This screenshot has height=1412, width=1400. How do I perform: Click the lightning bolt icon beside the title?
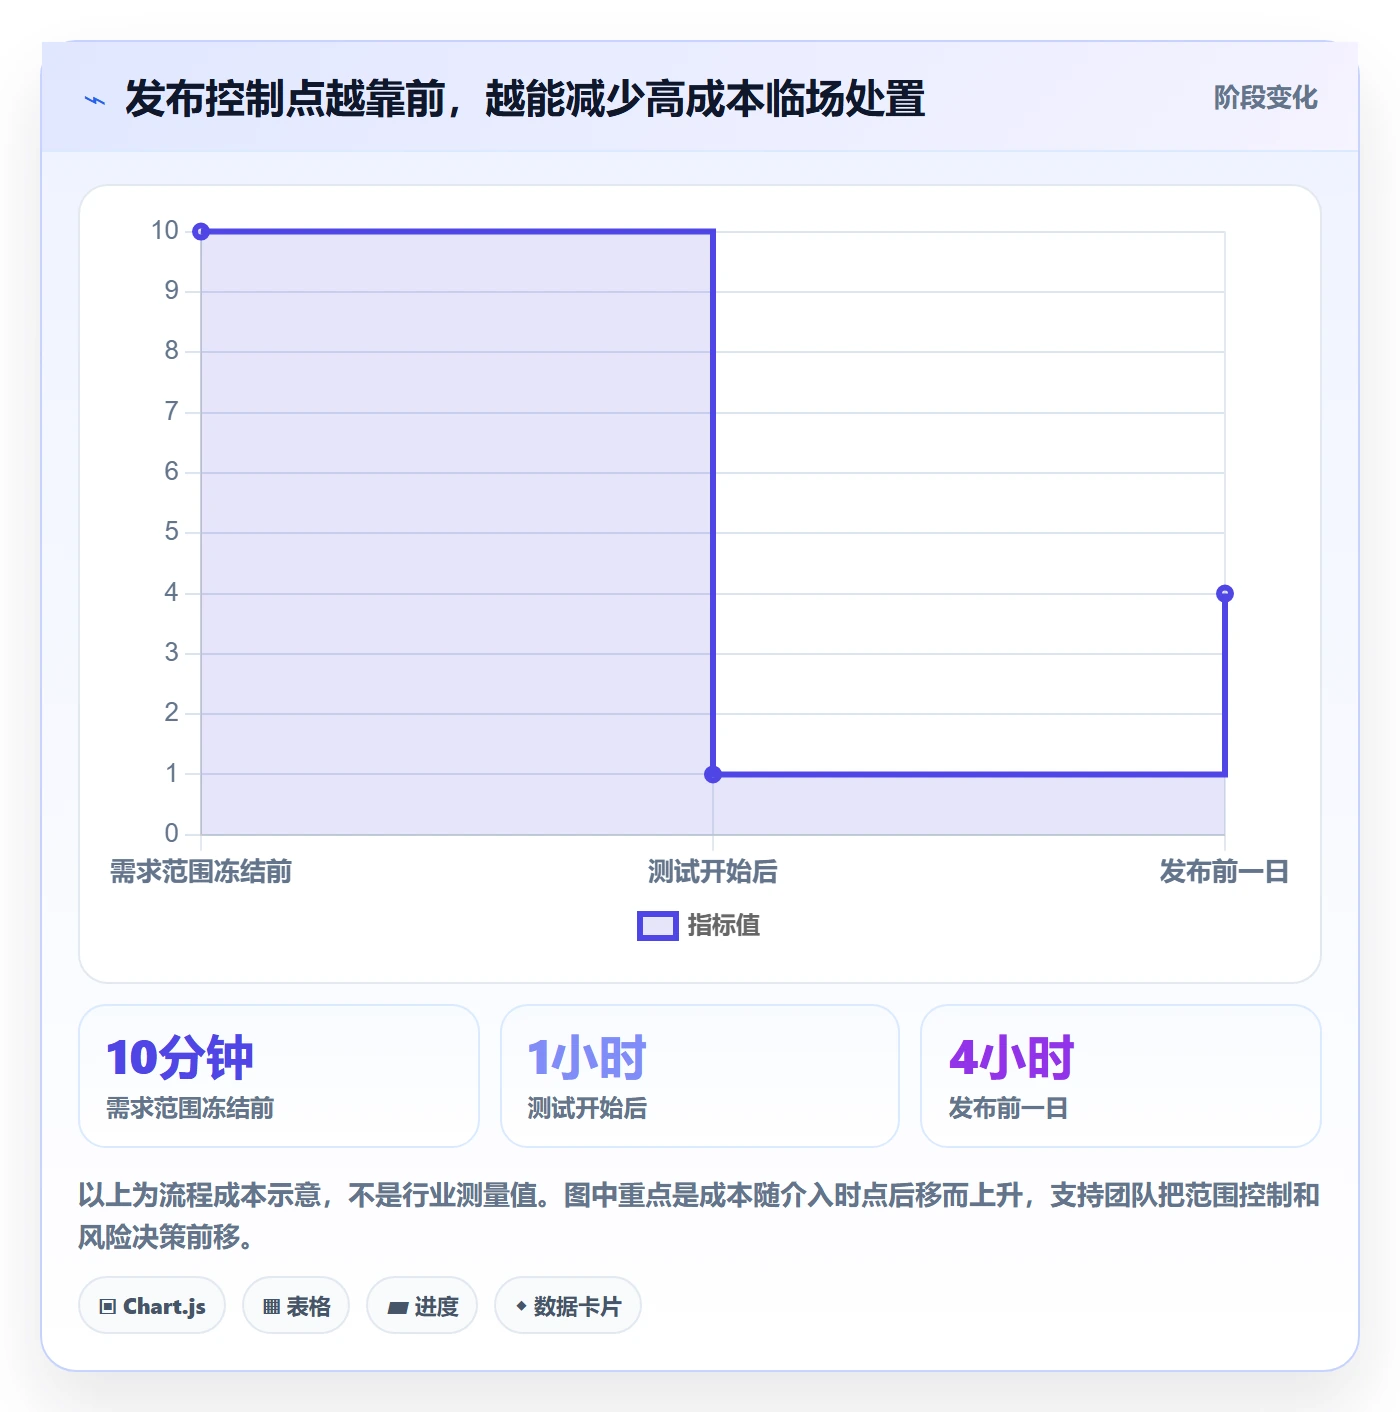click(x=95, y=100)
